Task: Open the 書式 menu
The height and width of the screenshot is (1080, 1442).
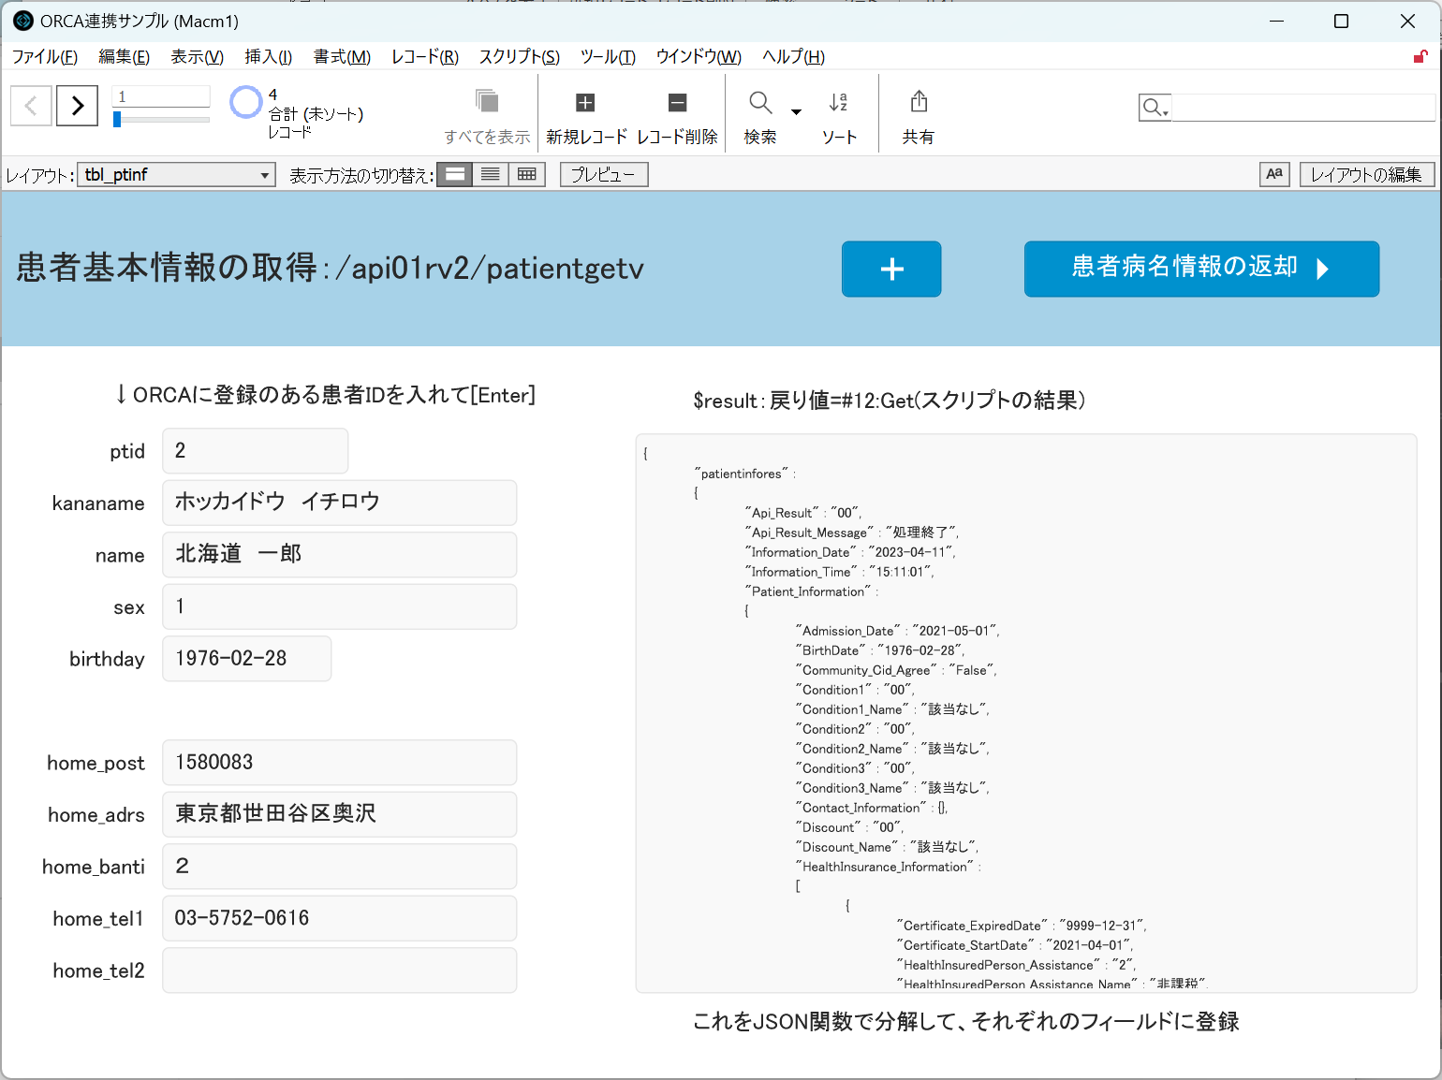Action: 342,57
